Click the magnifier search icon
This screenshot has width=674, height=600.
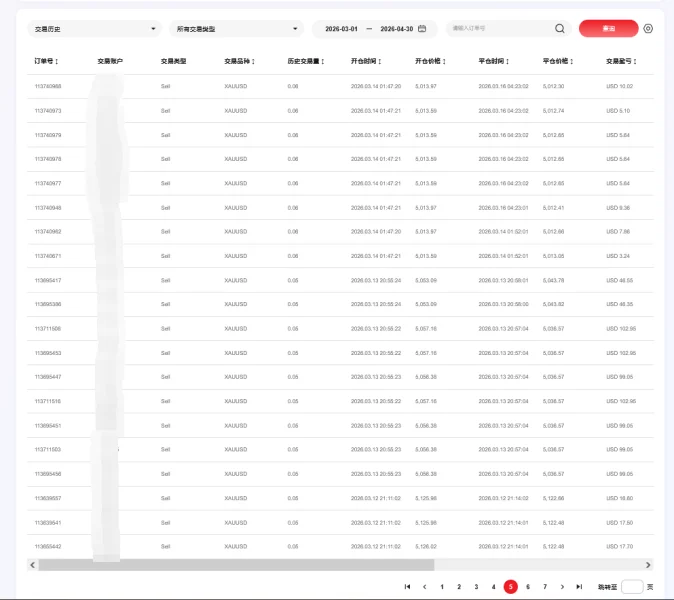[560, 28]
